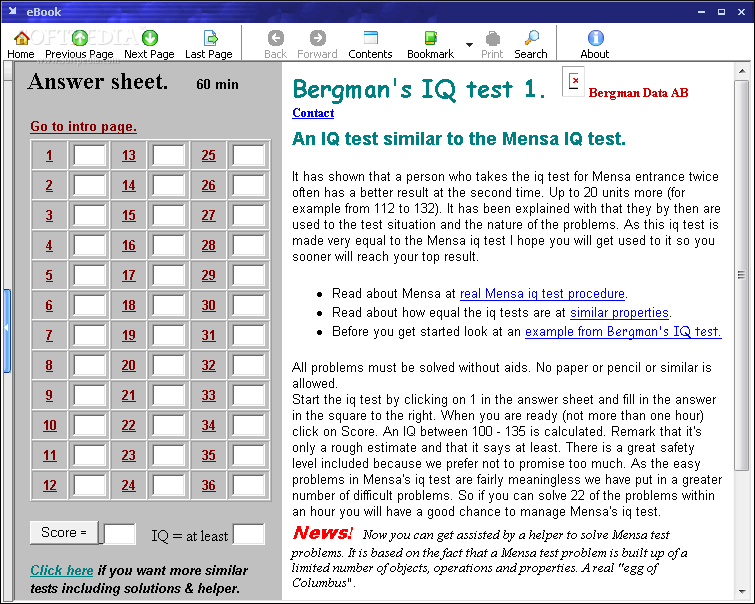
Task: Open problem 16 link
Action: (129, 246)
